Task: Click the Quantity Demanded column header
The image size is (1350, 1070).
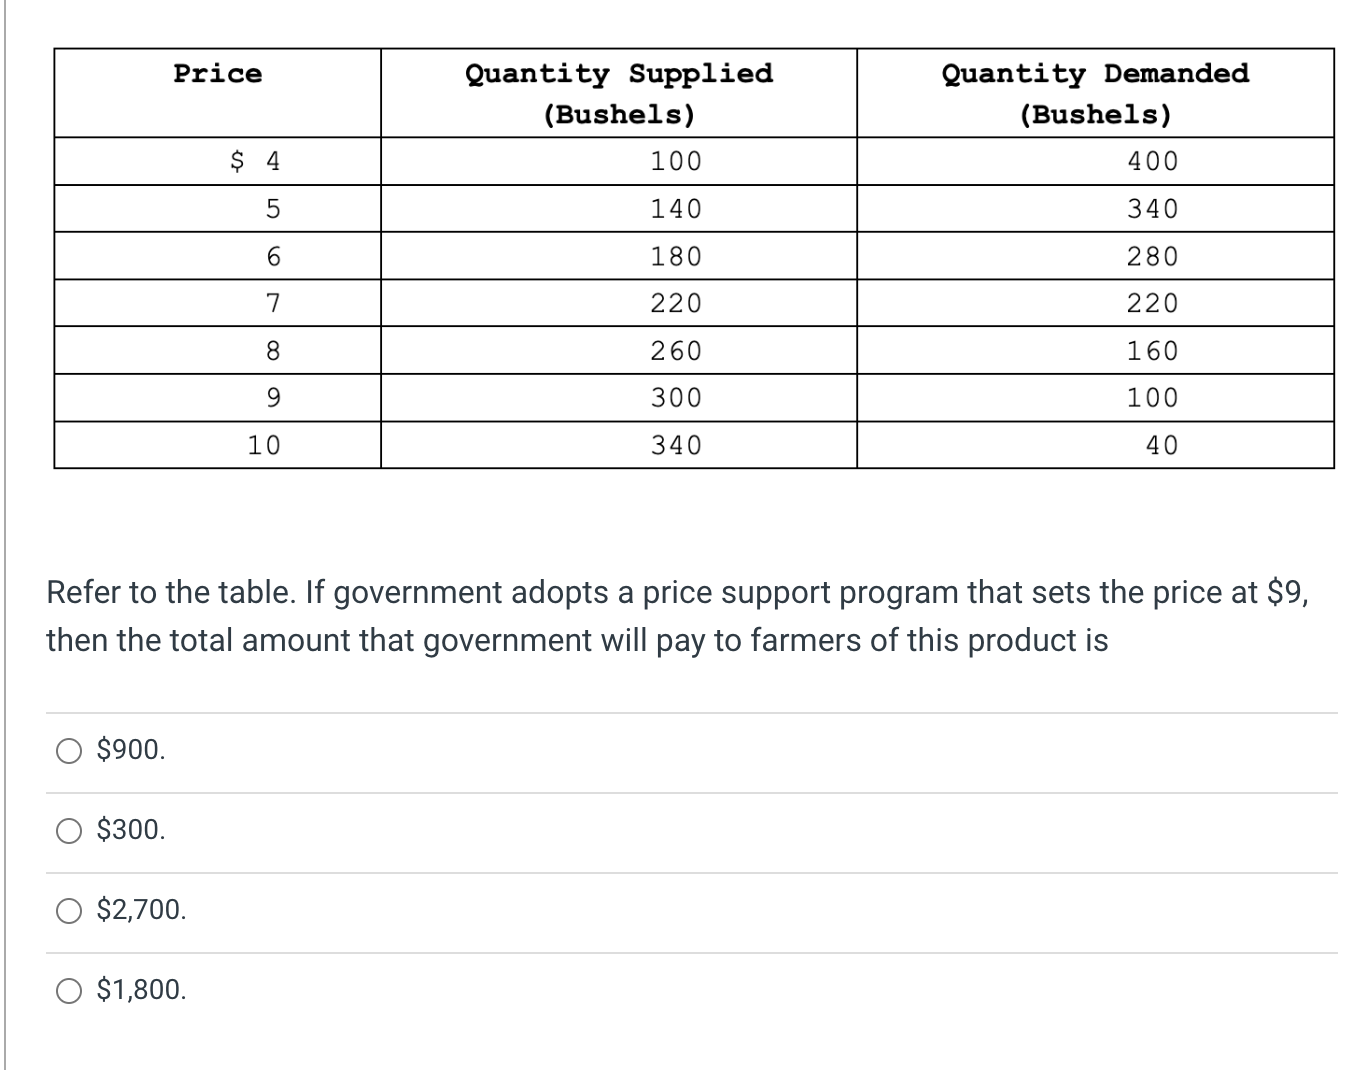Action: coord(1095,93)
